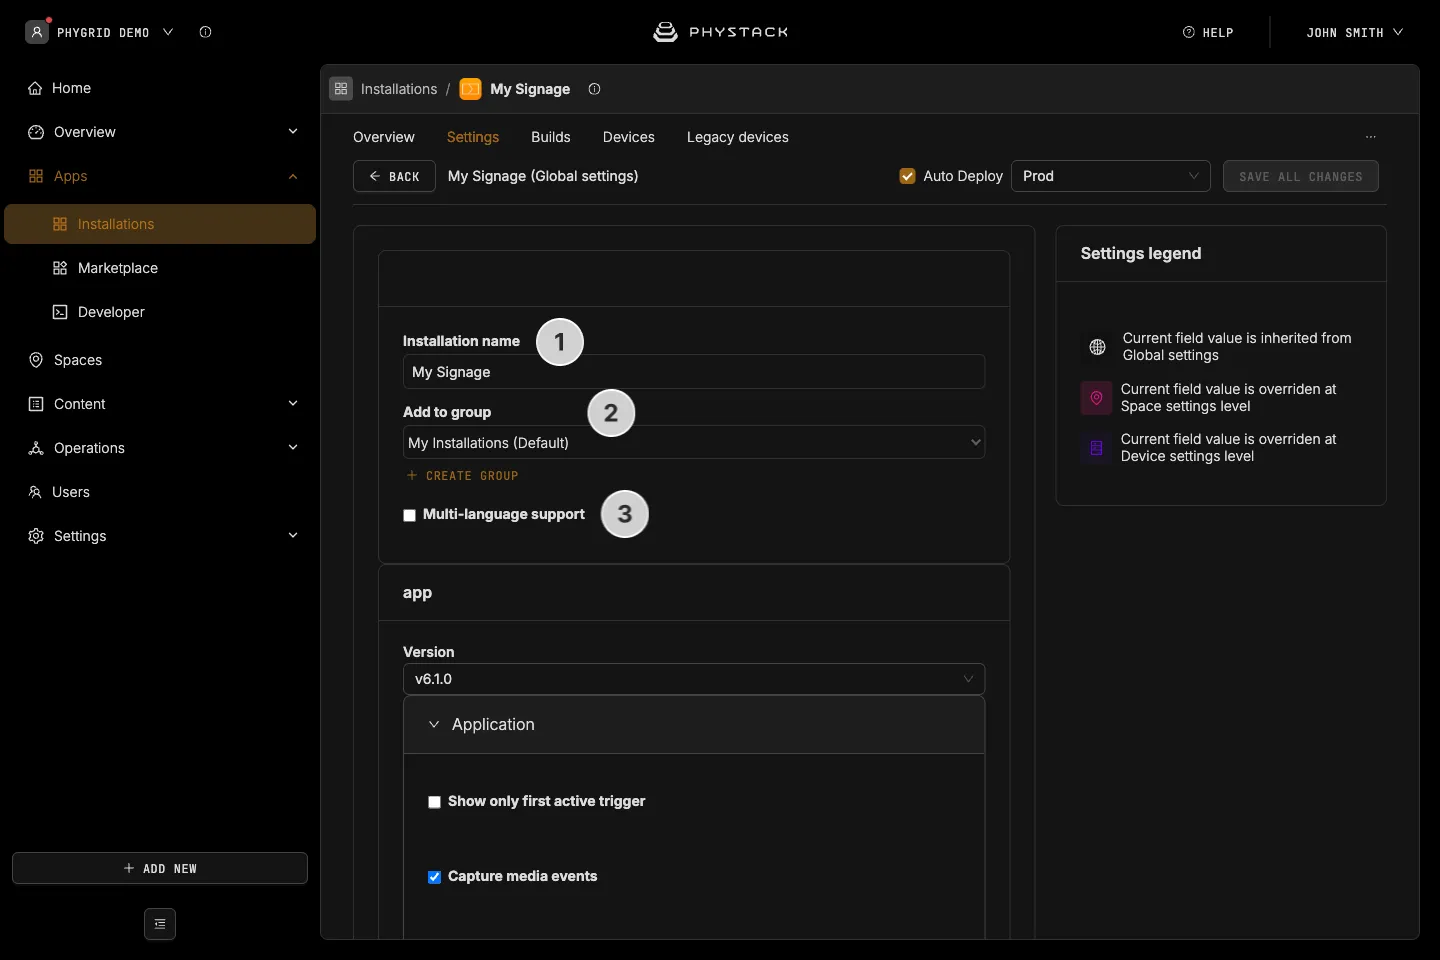The image size is (1440, 960).
Task: Click the Installation name input field
Action: (x=694, y=372)
